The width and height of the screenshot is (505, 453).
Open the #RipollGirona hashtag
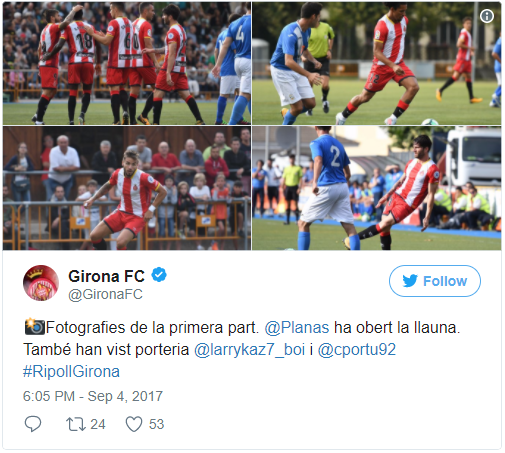pos(71,371)
